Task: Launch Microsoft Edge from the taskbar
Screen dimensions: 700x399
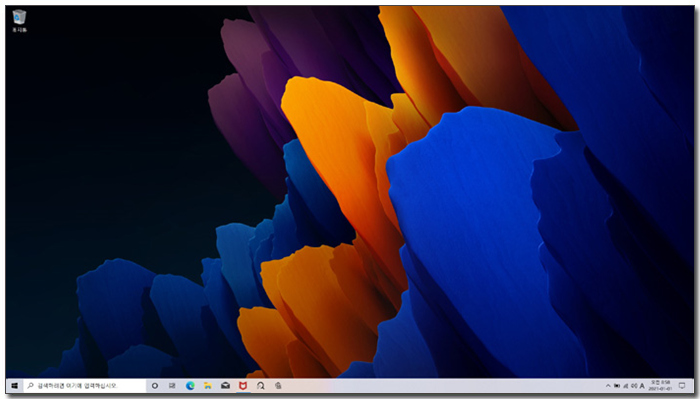Action: point(190,386)
